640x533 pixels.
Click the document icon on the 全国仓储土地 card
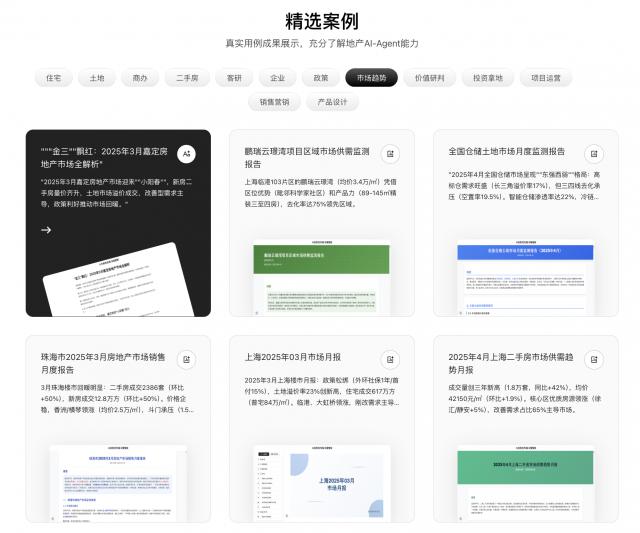(x=594, y=154)
